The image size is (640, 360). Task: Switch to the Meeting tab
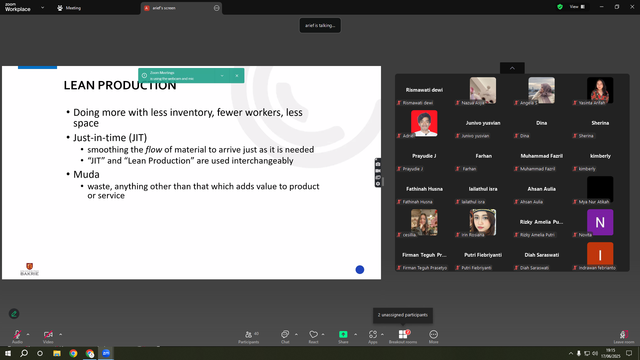pos(69,8)
